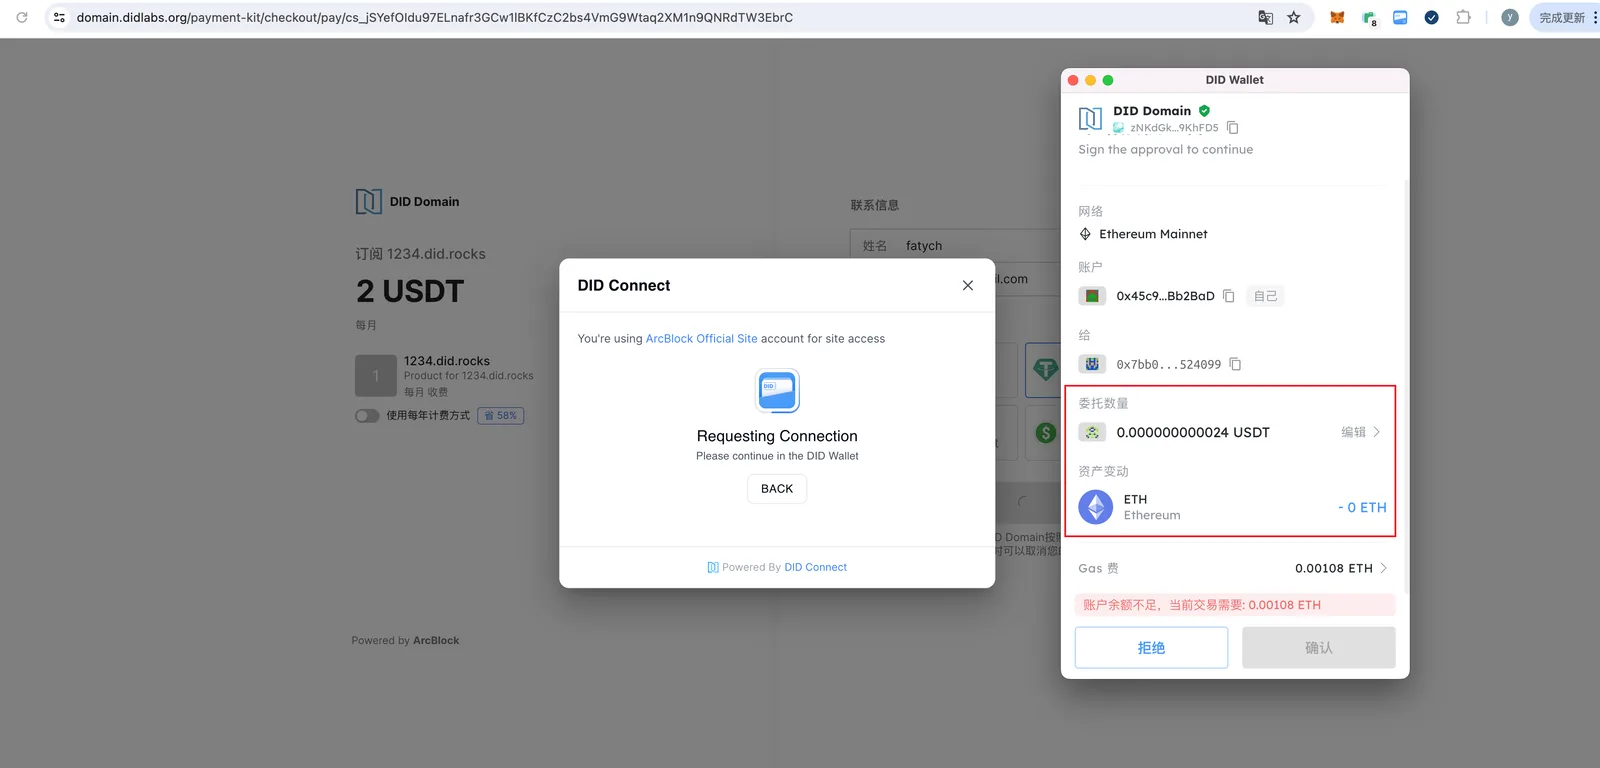Click the 2 USDT price heading
This screenshot has width=1600, height=768.
(410, 291)
